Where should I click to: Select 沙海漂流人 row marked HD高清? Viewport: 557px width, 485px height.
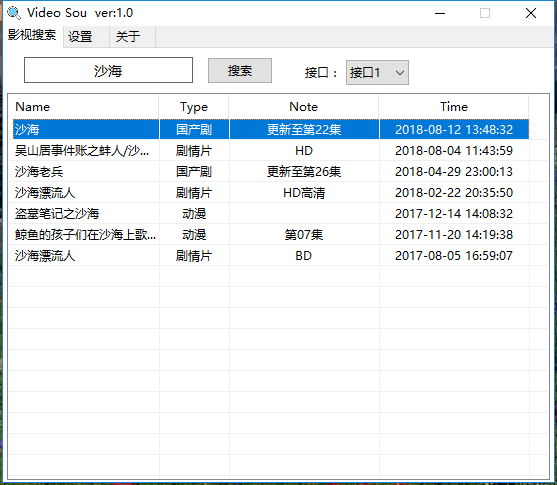tap(271, 193)
